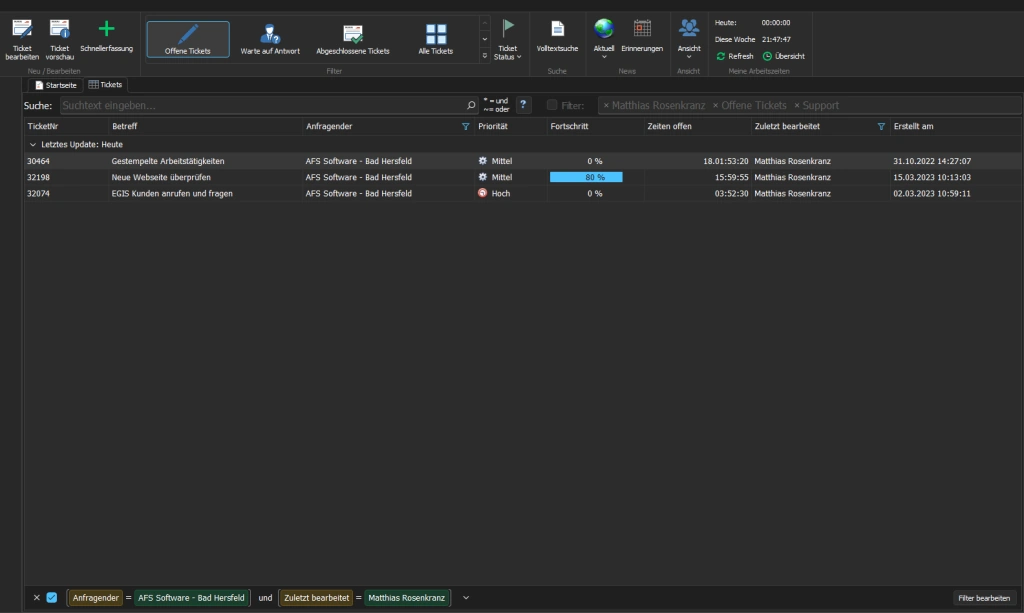Click ticket number 32198
1024x613 pixels.
pos(39,177)
